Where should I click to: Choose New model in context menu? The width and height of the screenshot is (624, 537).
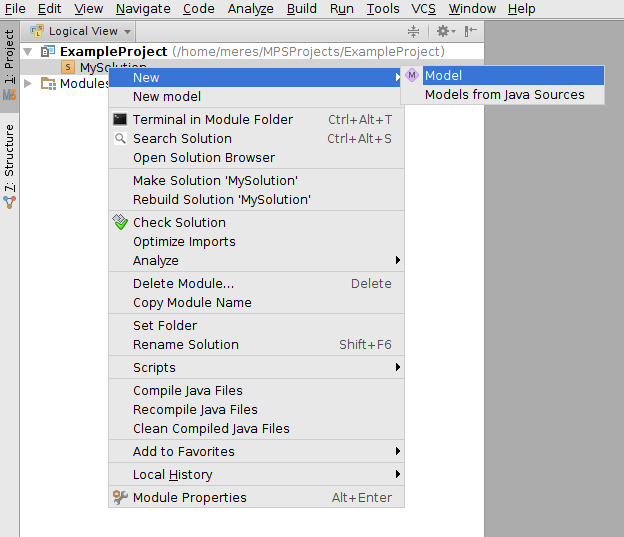coord(256,96)
